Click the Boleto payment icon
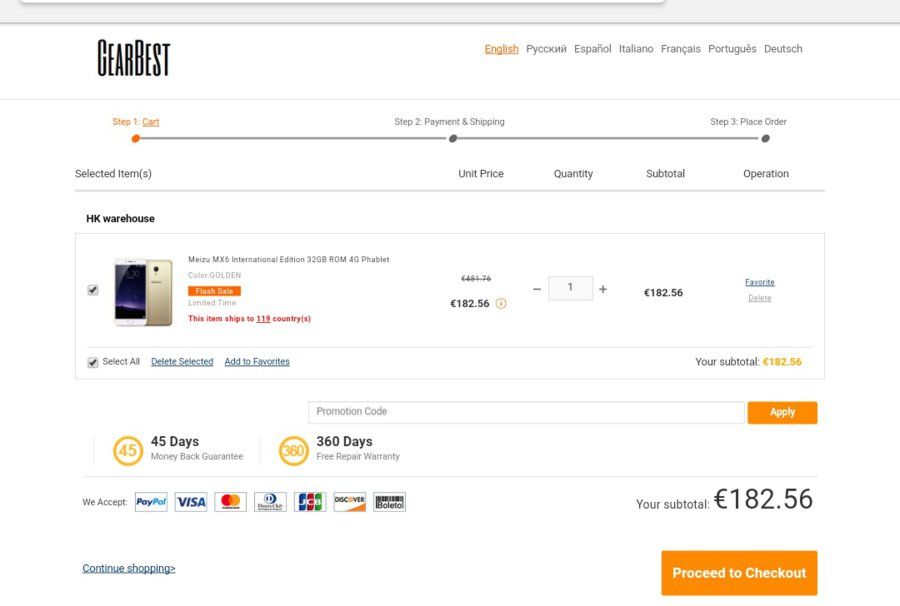The image size is (900, 606). pos(389,502)
